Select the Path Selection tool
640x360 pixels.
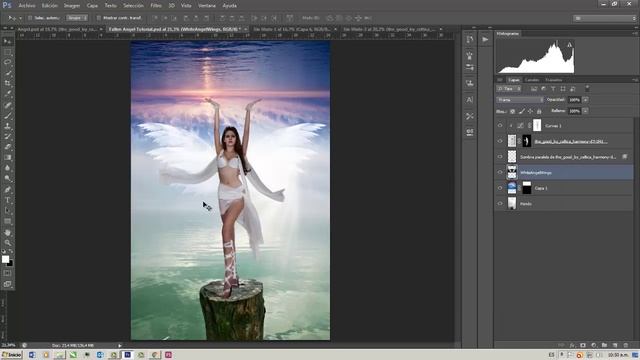click(x=7, y=211)
